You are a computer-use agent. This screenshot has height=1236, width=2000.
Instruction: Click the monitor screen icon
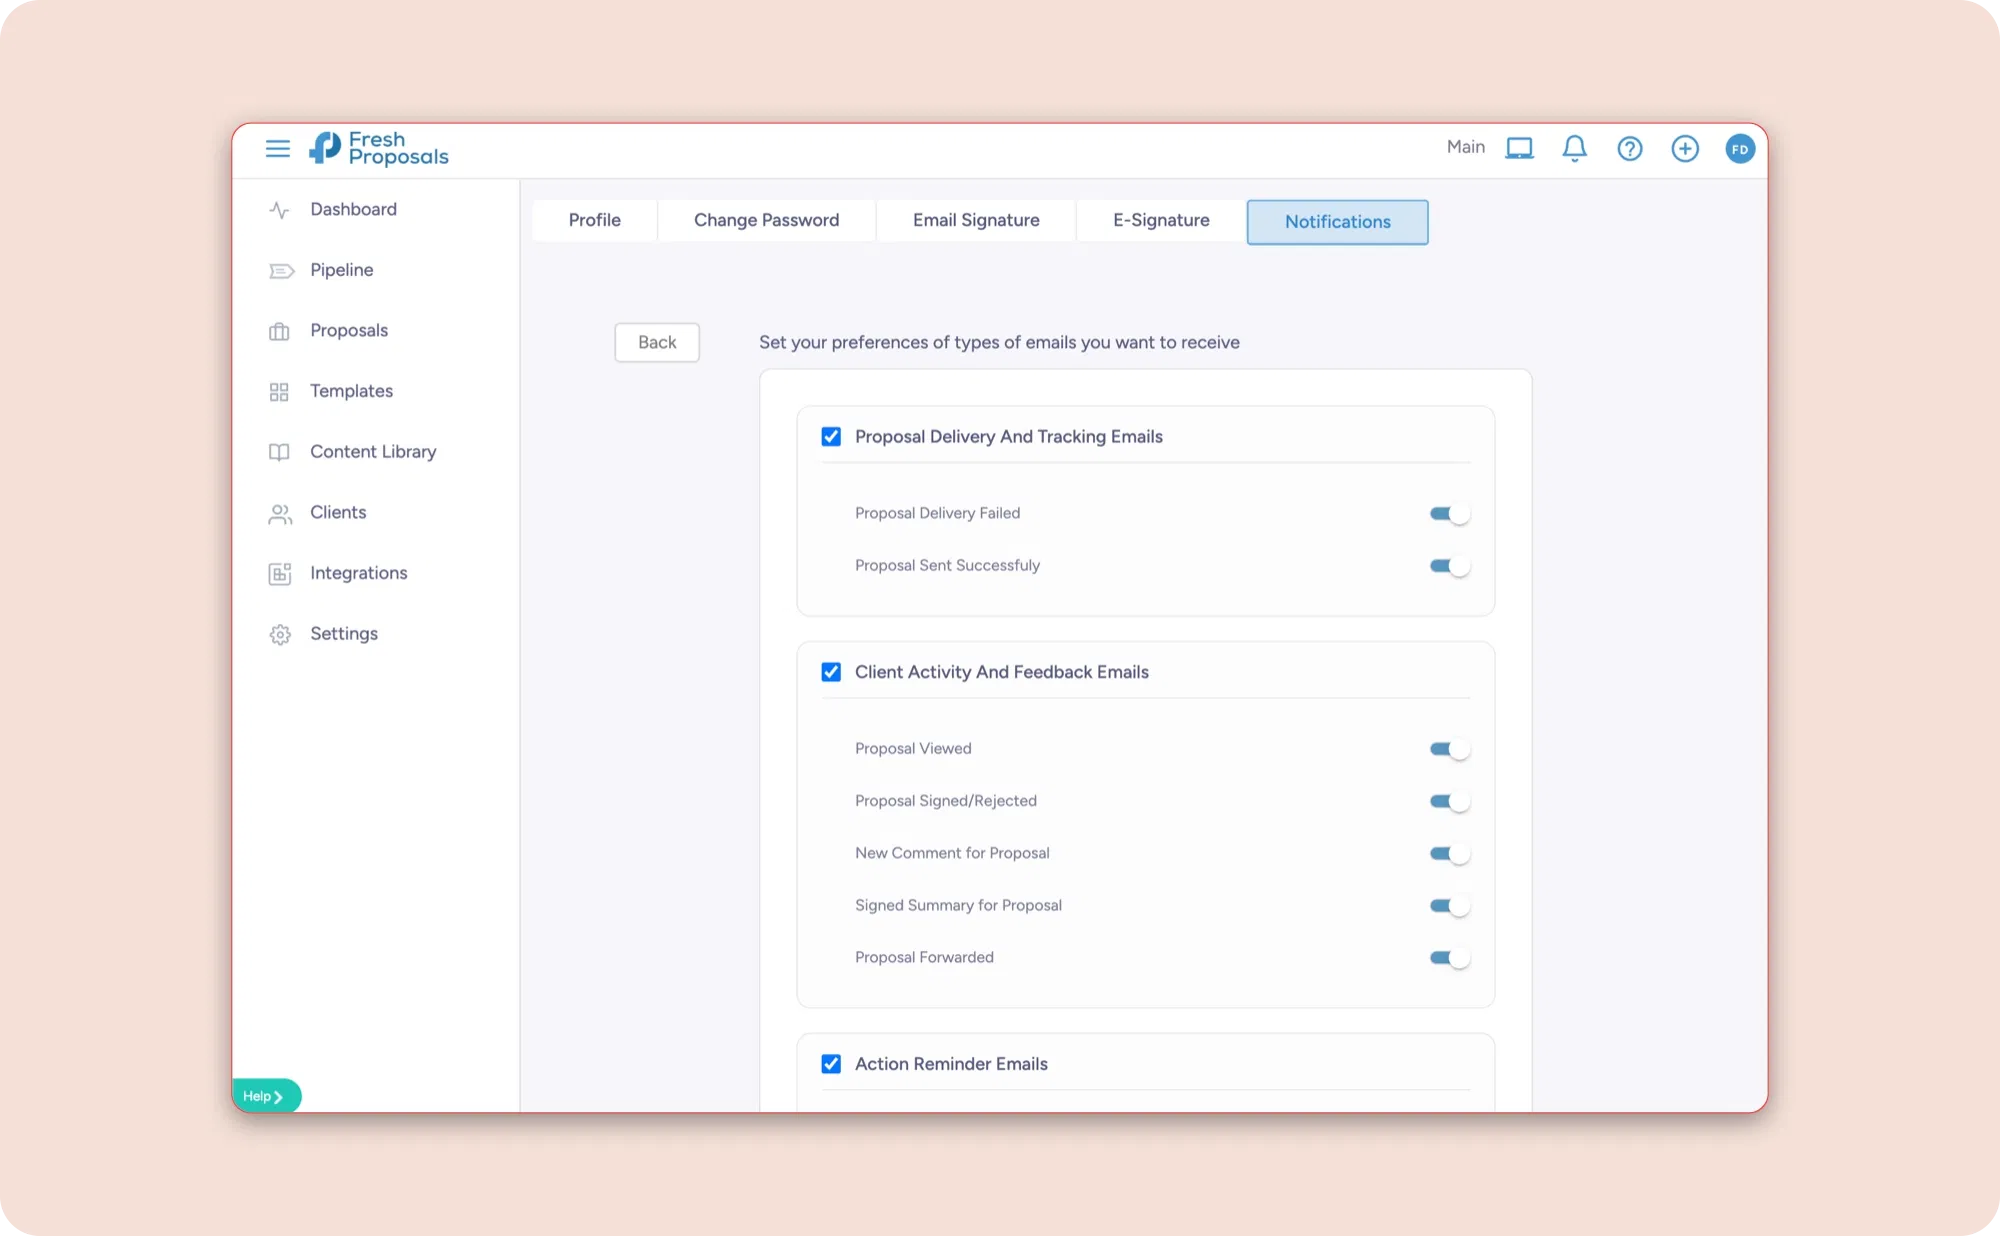tap(1519, 149)
